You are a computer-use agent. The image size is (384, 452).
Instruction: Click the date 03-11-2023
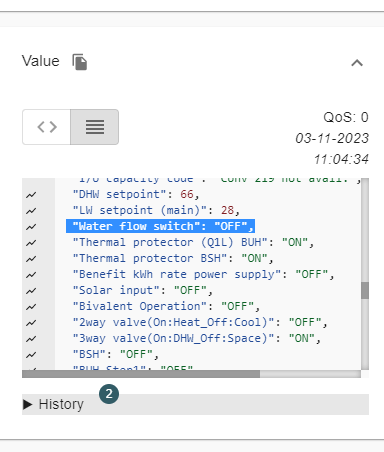[x=332, y=138]
